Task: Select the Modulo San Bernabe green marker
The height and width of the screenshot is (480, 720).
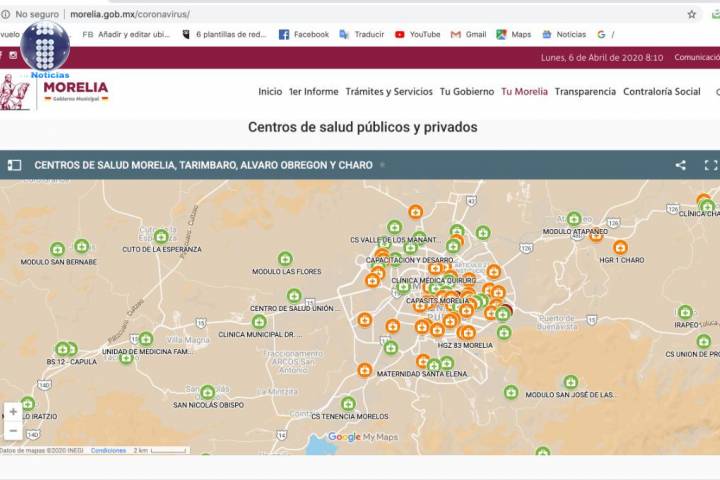Action: click(x=58, y=249)
